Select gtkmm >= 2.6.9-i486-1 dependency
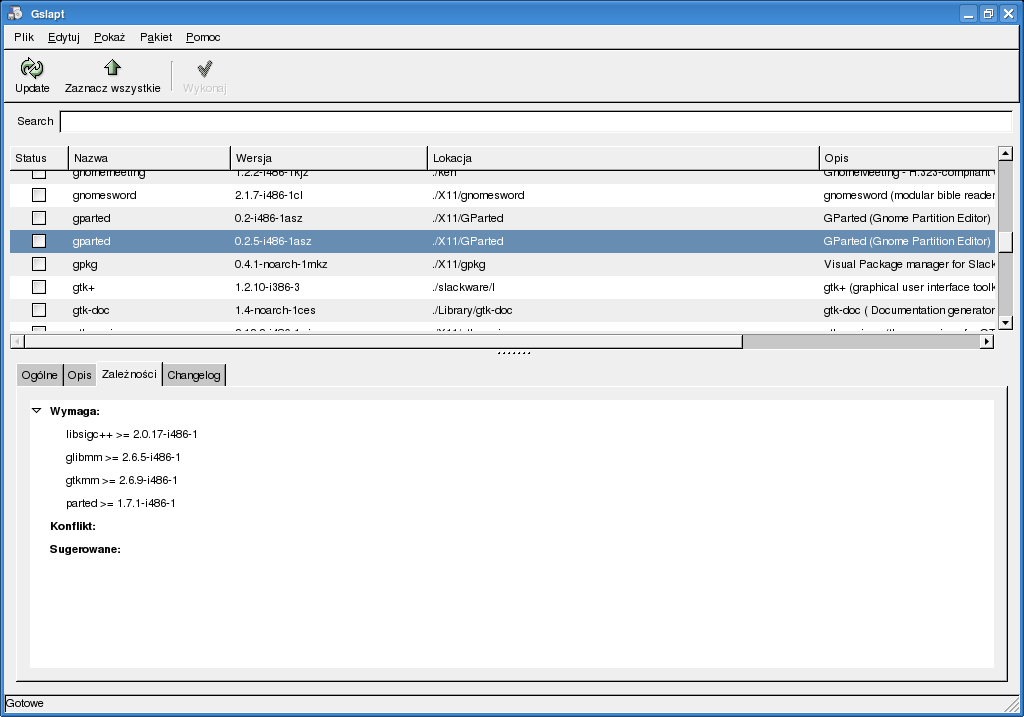The height and width of the screenshot is (717, 1024). pos(121,480)
